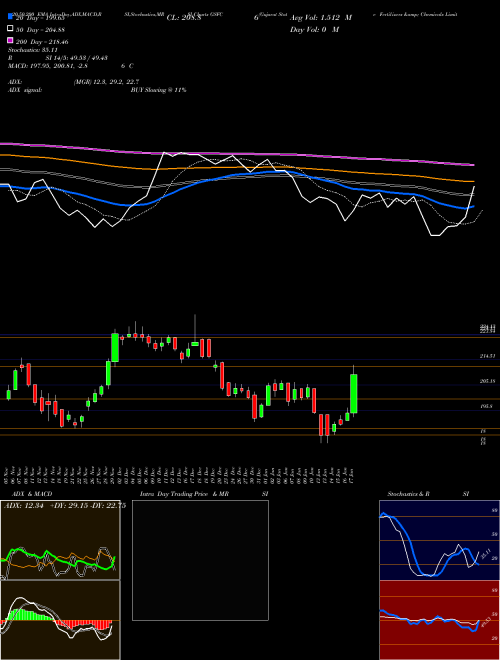Screen dimensions: 500x660
Task: Click the blue 20 Day legend swatch
Action: [x=10, y=17]
